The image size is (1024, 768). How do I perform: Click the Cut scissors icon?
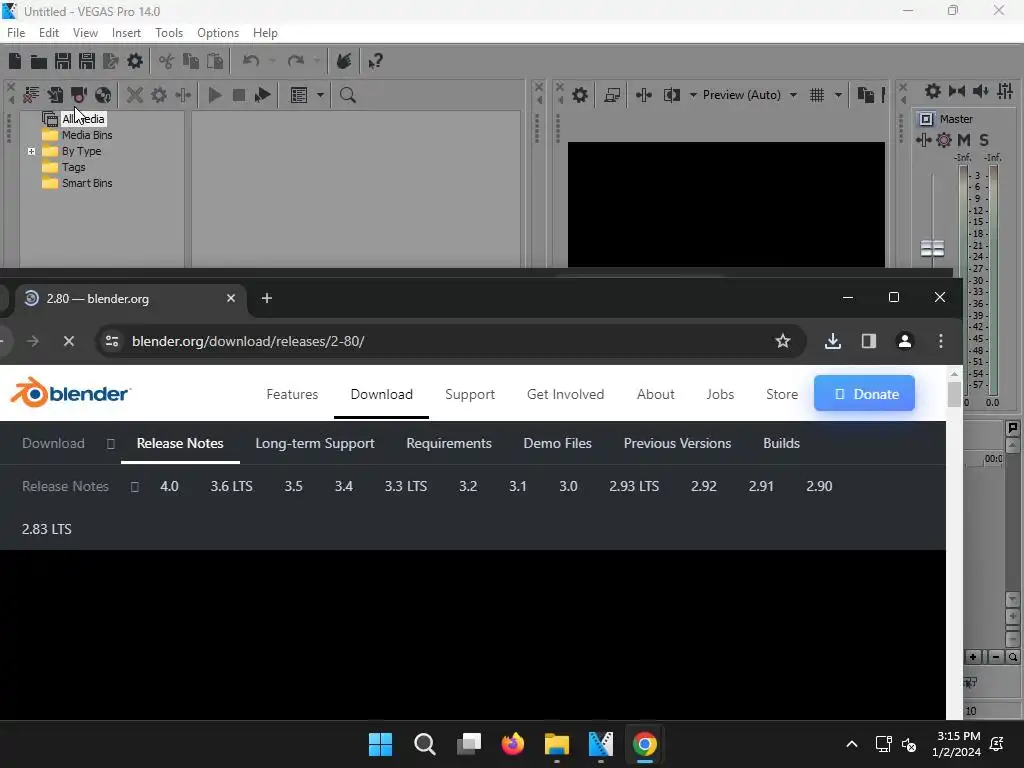tap(167, 61)
